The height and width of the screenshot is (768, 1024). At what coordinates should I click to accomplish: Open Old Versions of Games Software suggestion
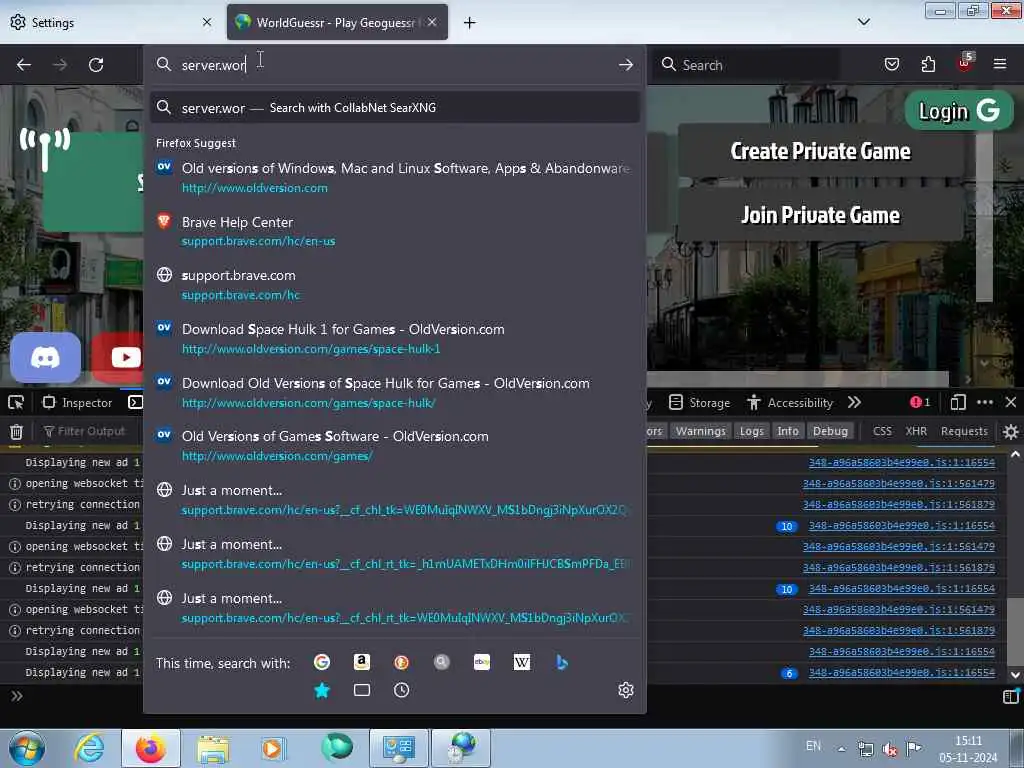pyautogui.click(x=394, y=446)
